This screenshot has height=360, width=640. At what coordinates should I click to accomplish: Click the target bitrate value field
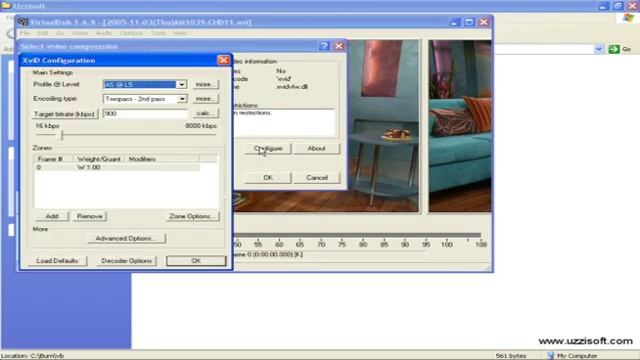pos(145,113)
